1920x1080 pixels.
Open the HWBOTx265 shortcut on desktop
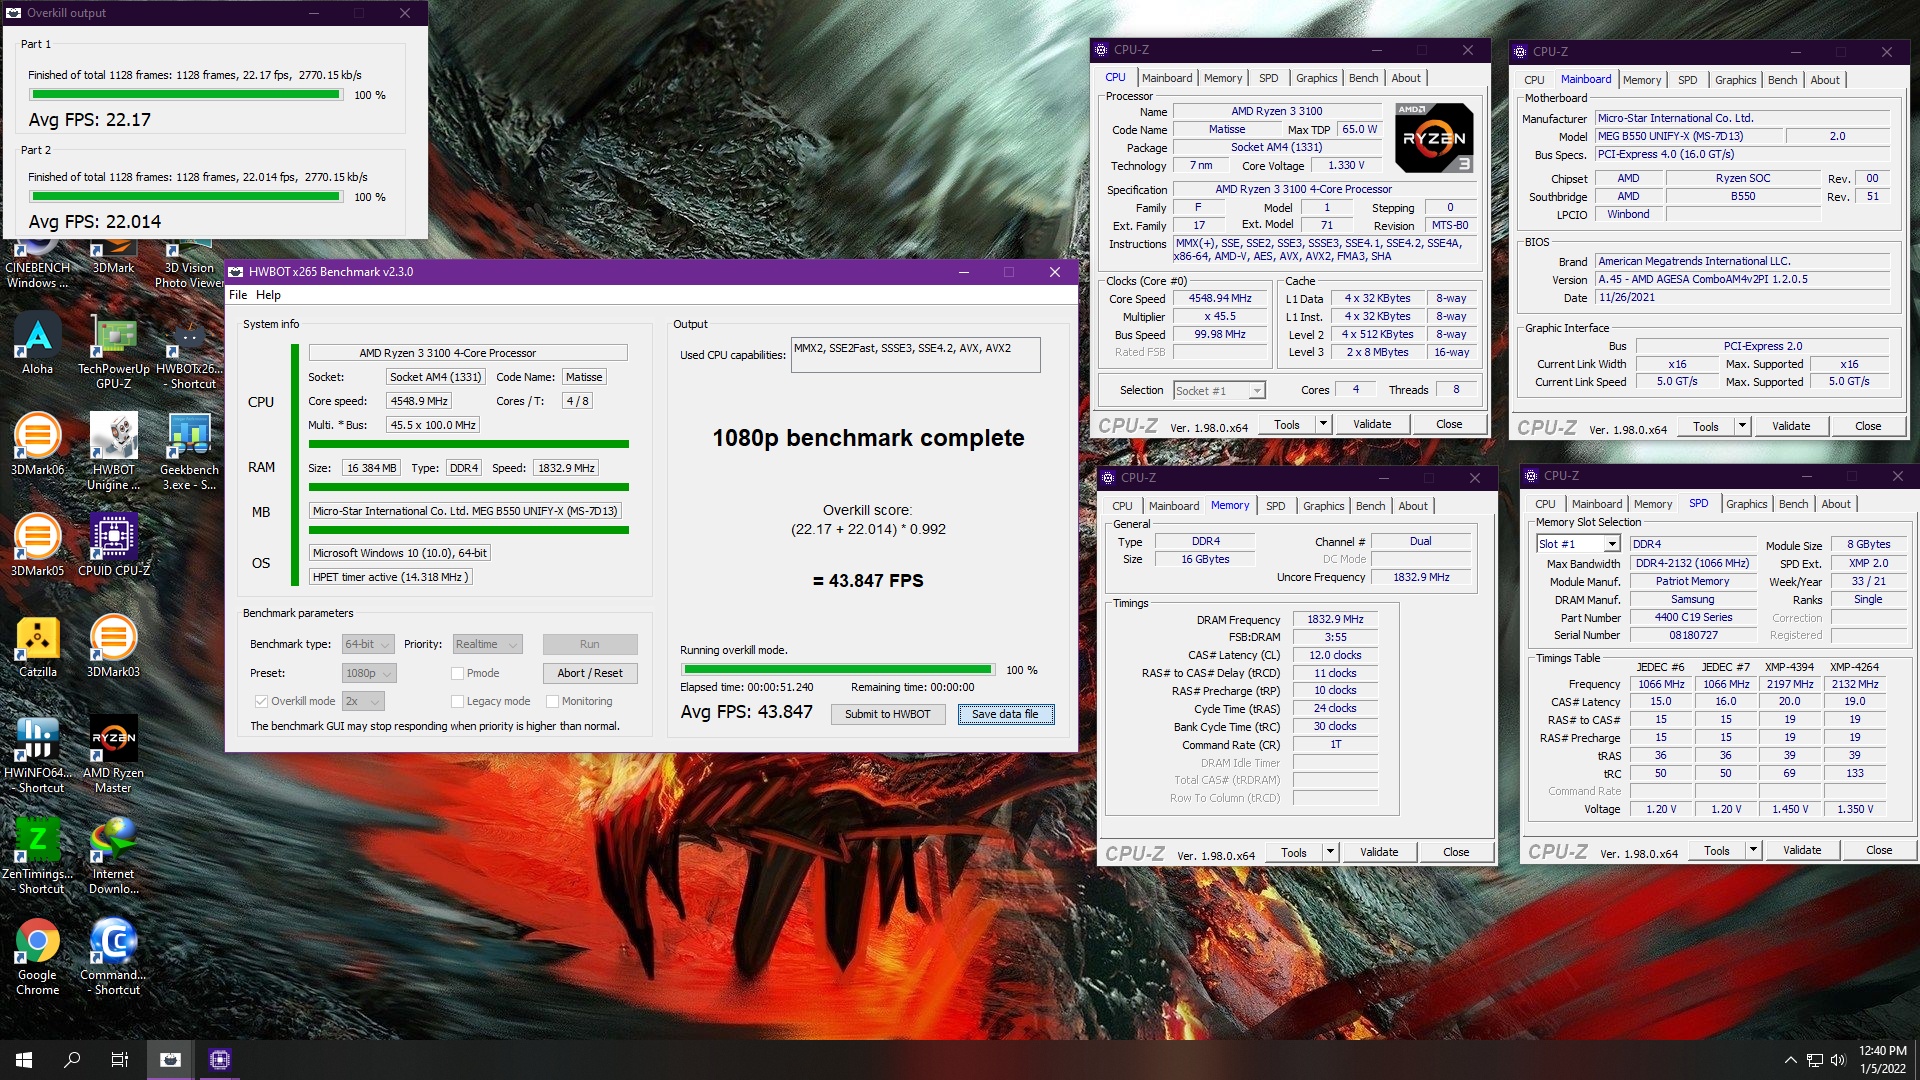tap(190, 352)
